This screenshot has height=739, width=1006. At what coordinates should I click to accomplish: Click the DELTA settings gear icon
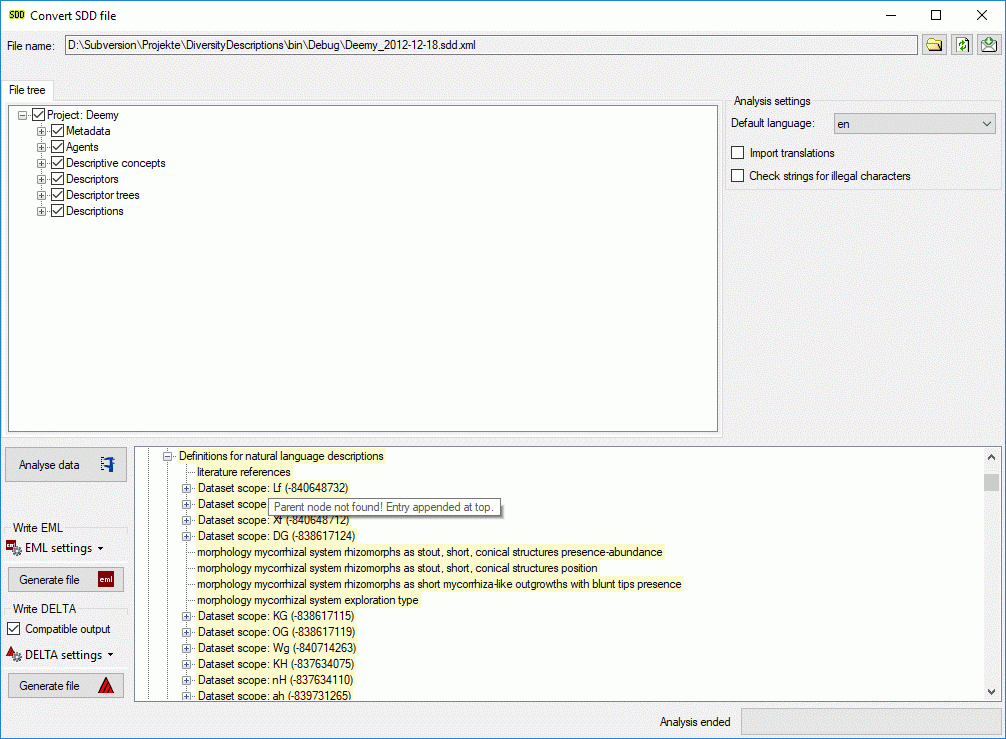[x=14, y=654]
